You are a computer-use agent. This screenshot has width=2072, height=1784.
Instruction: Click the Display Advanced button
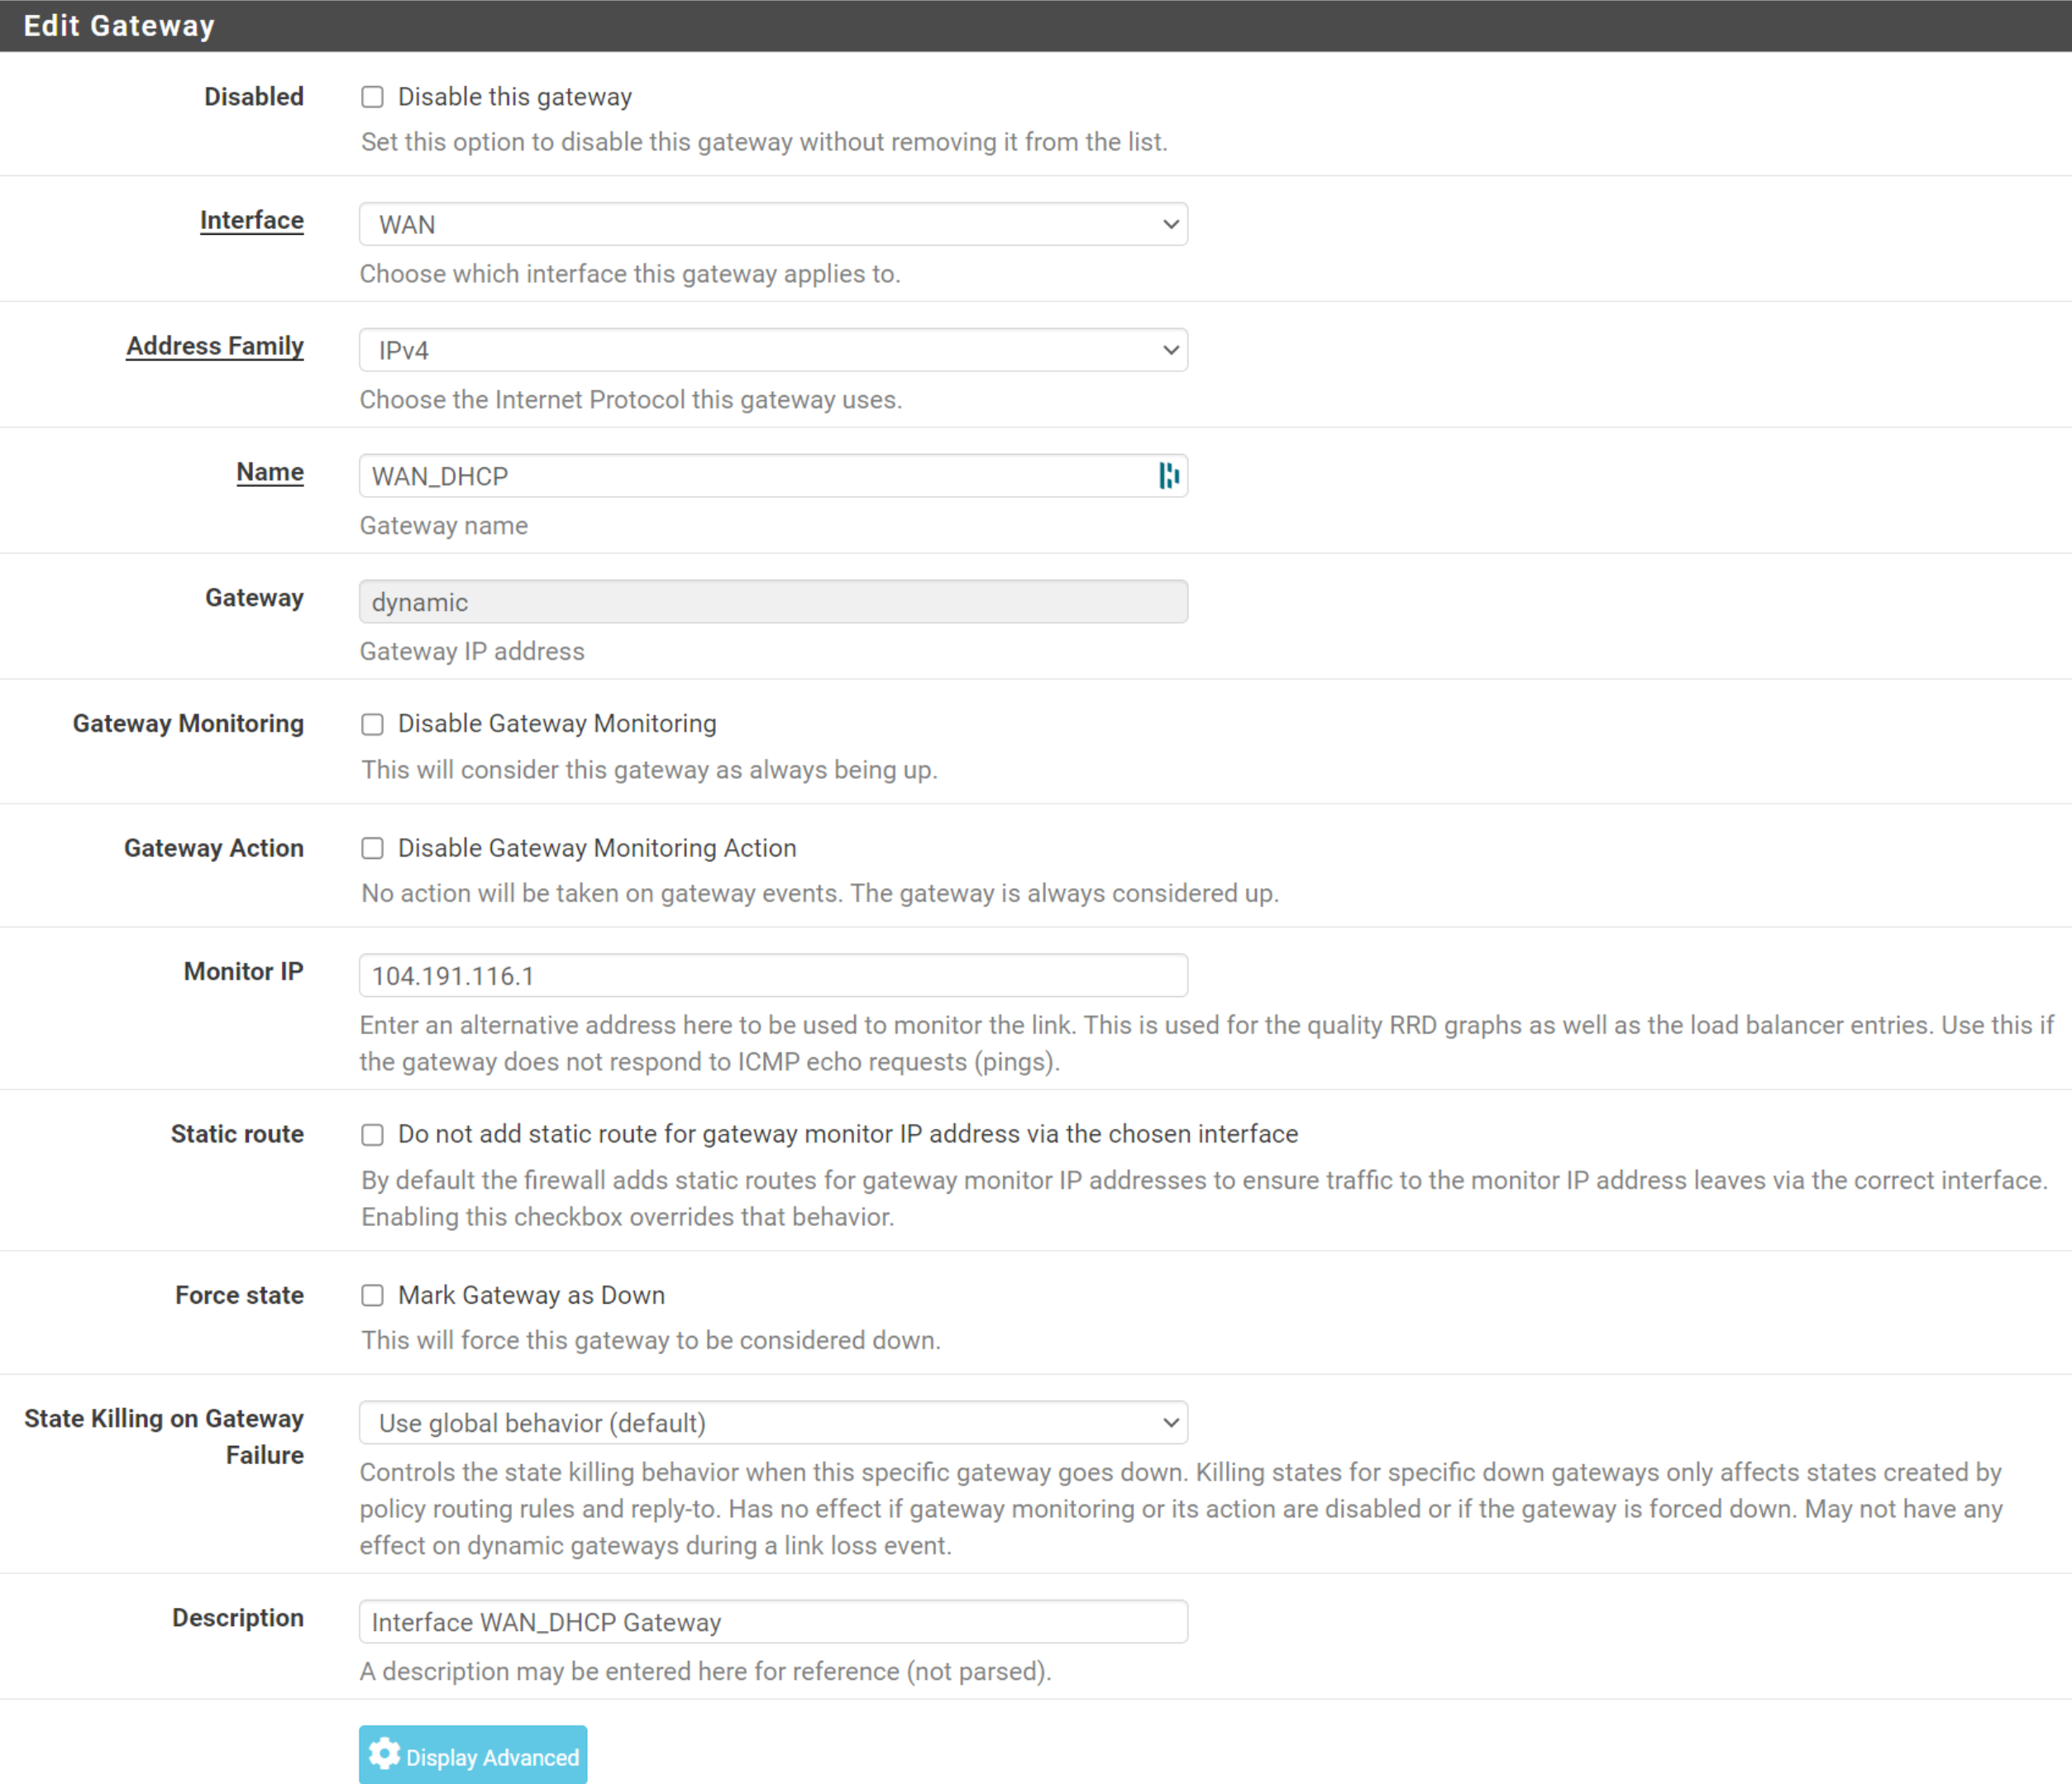473,1755
